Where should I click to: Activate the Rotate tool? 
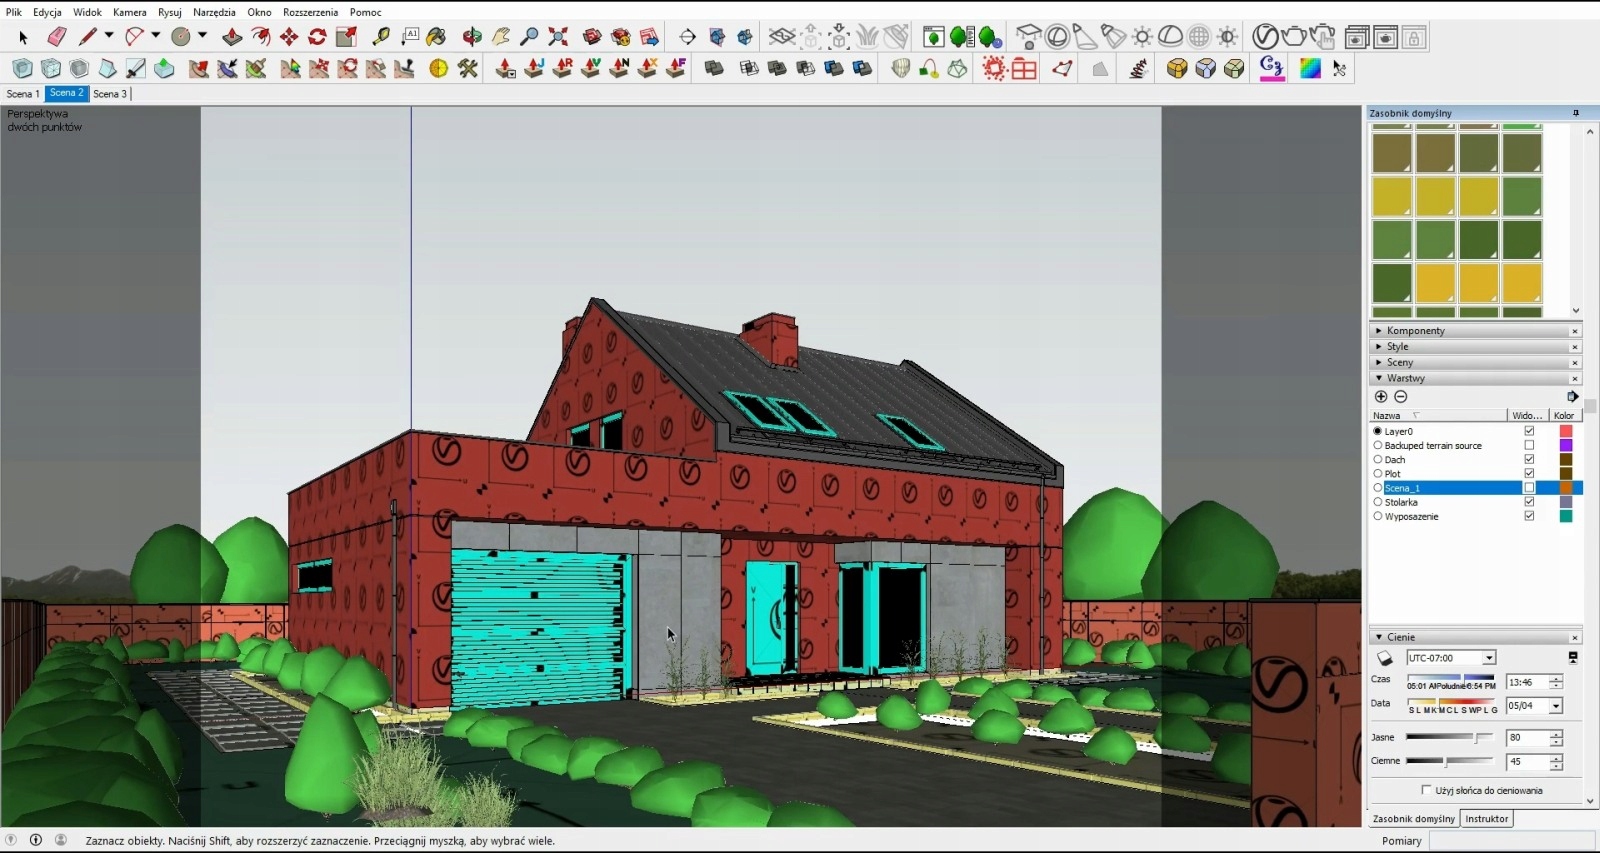(x=317, y=37)
